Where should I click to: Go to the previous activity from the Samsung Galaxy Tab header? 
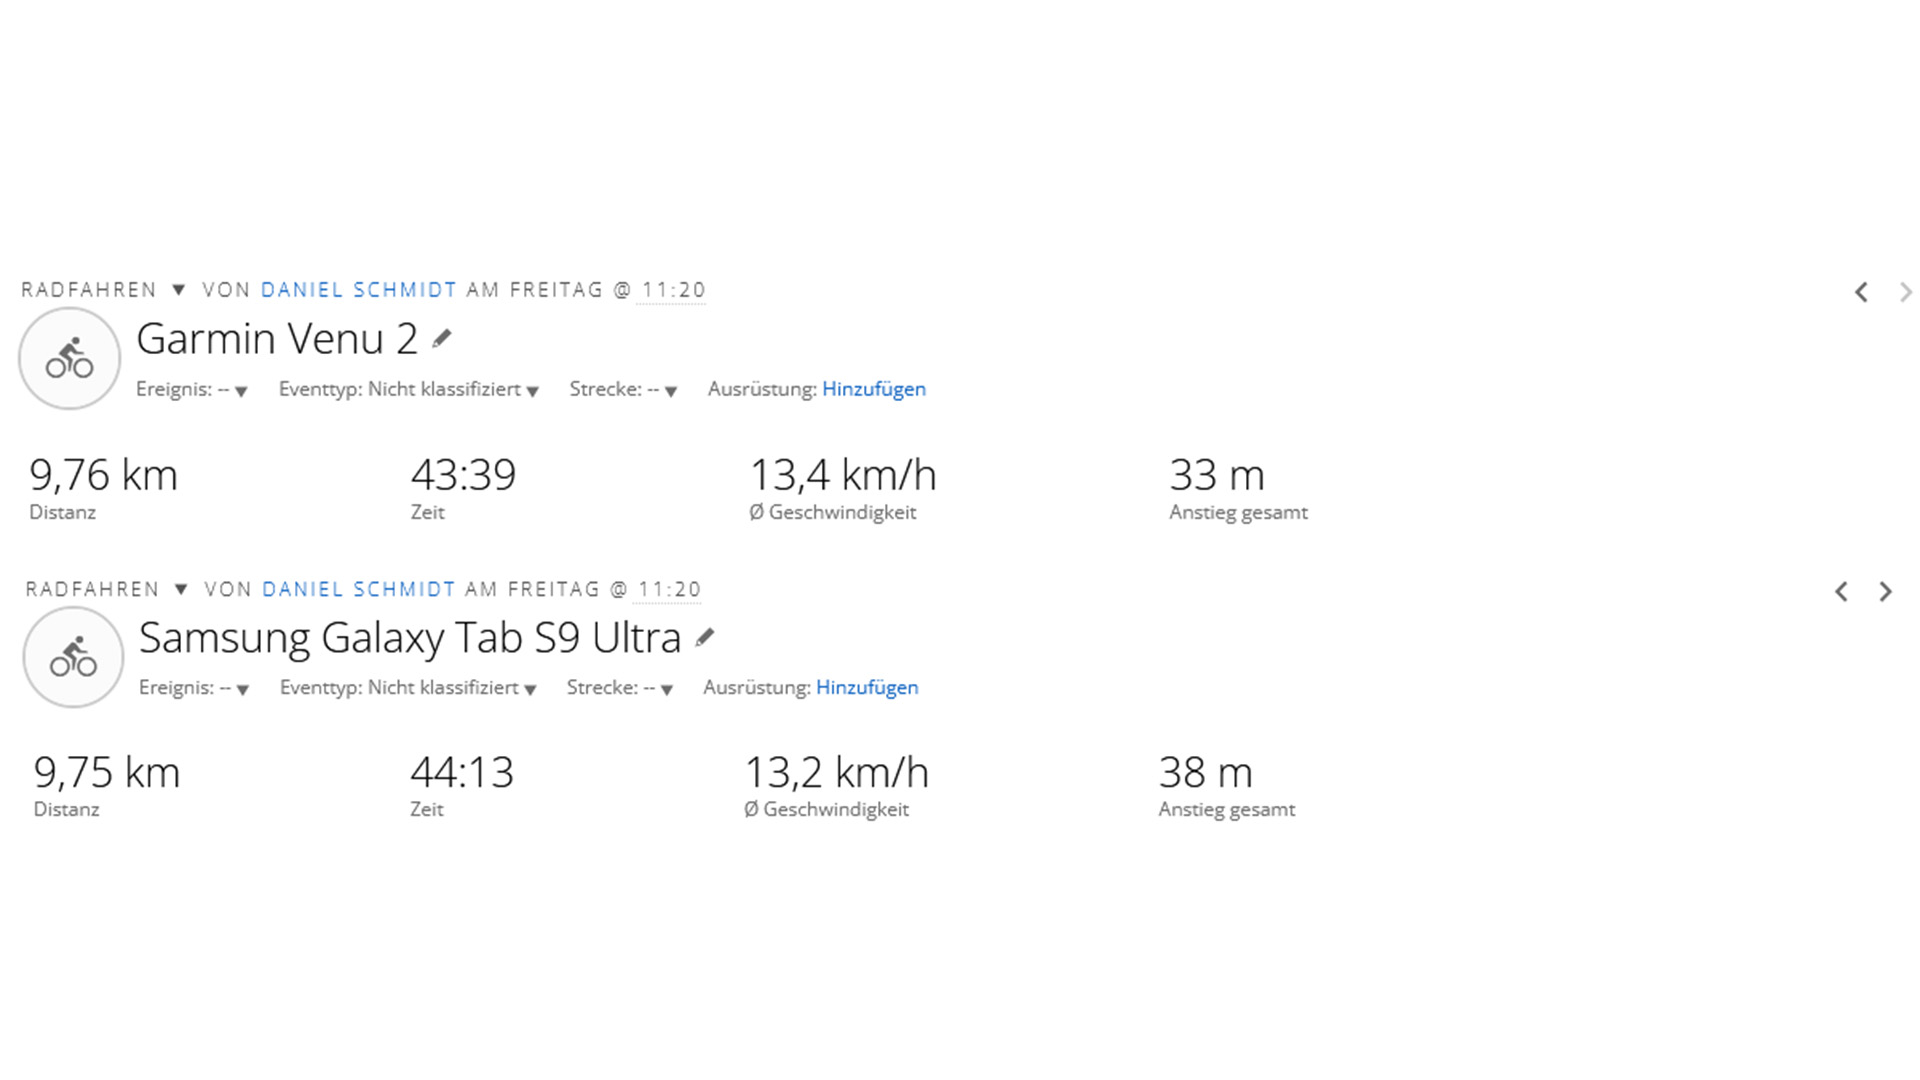(x=1841, y=591)
